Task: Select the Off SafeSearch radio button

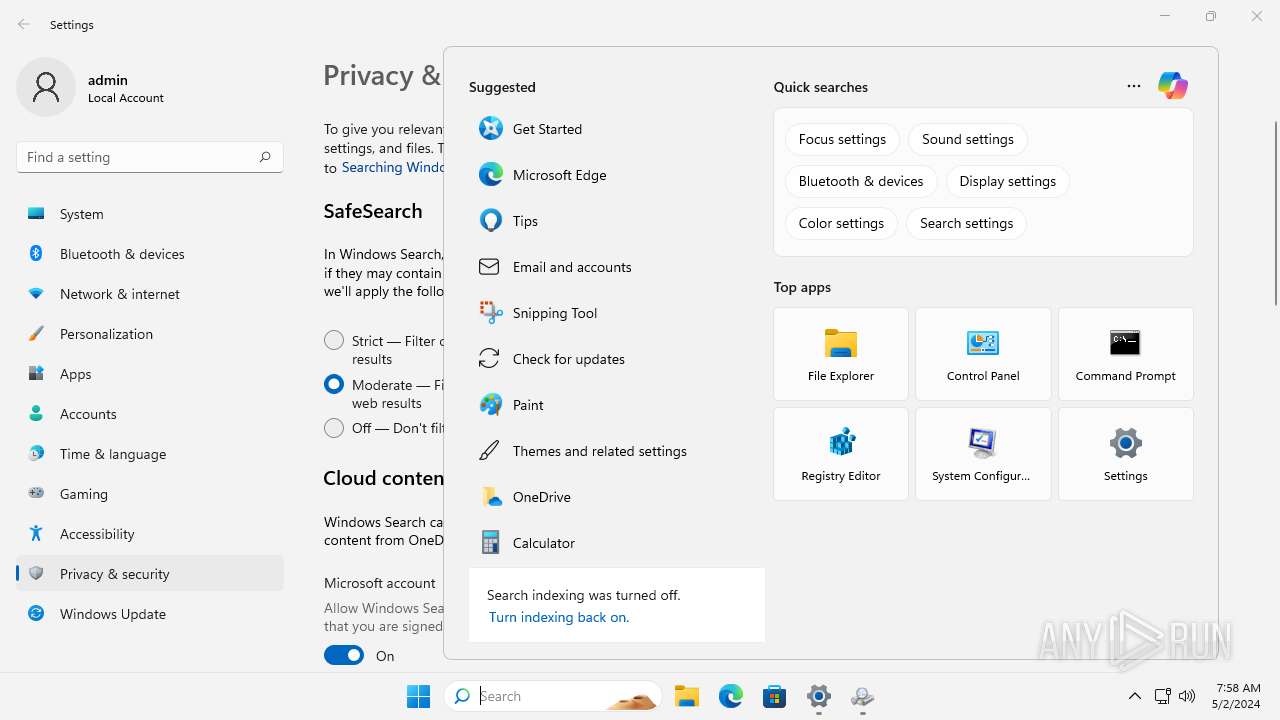Action: 334,428
